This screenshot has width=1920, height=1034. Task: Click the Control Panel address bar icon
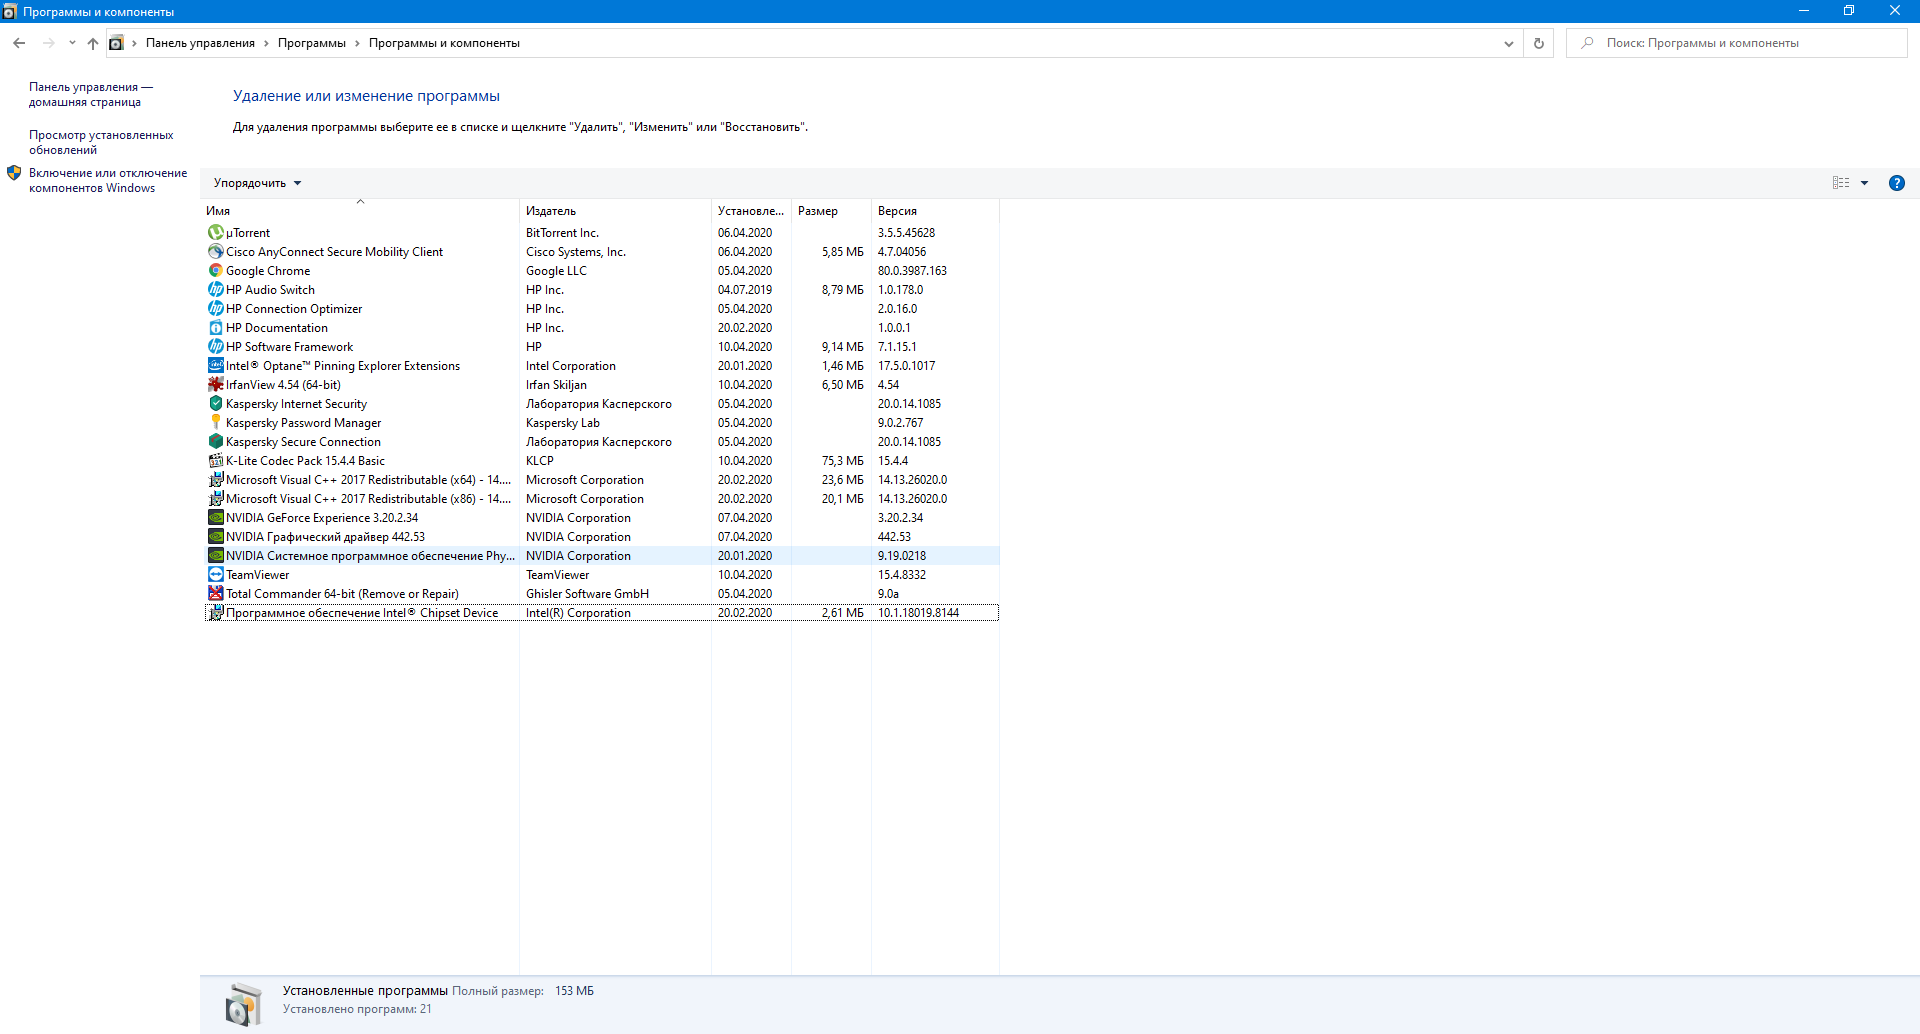116,43
